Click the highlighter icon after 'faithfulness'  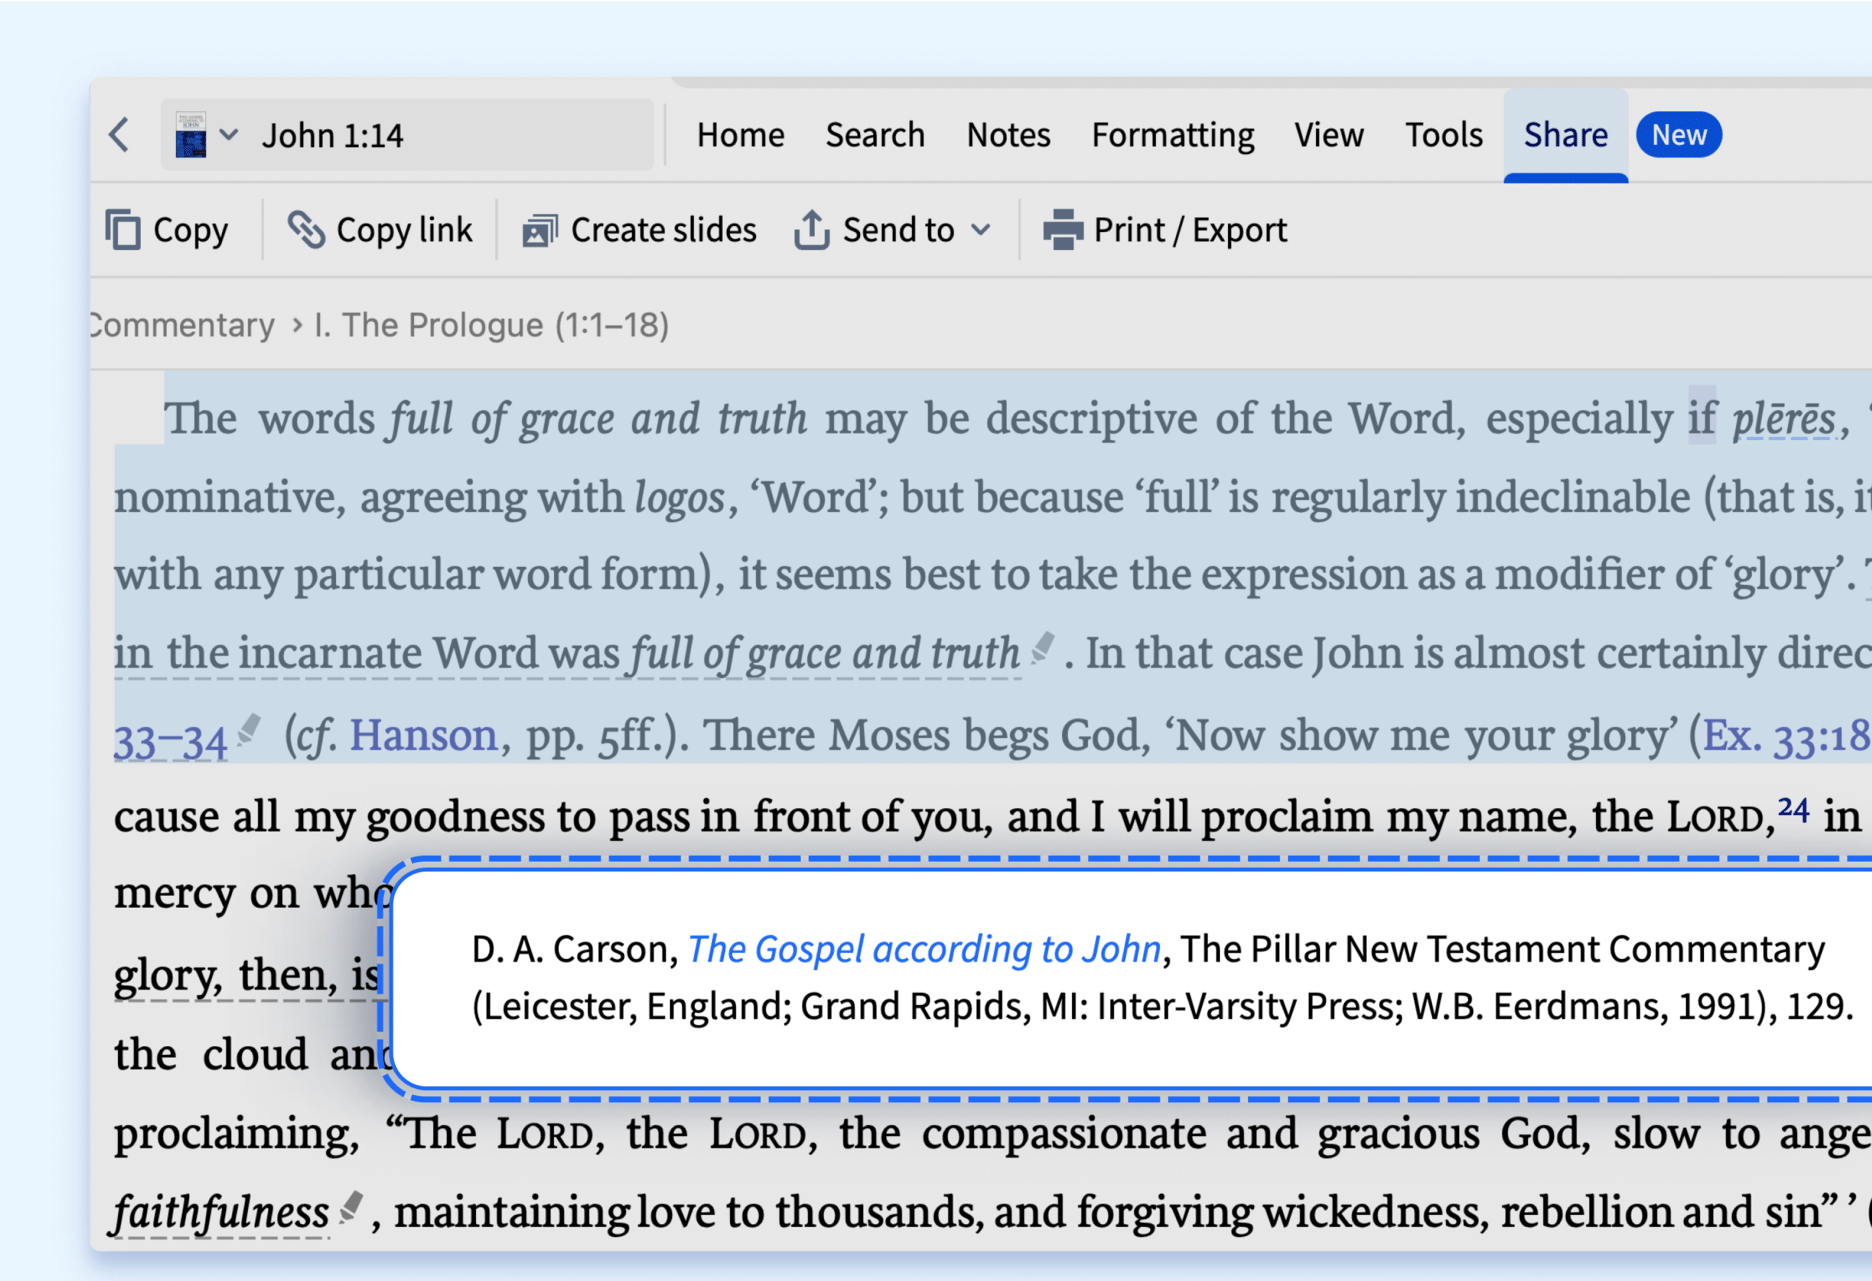pos(351,1208)
